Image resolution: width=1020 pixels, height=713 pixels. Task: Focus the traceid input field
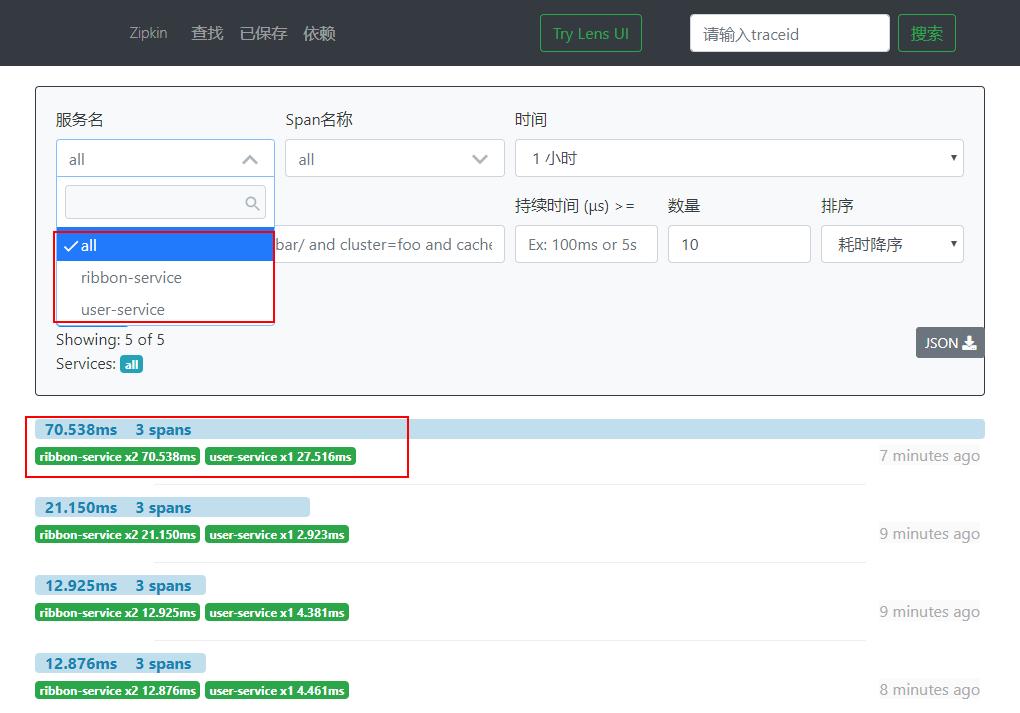[x=790, y=33]
